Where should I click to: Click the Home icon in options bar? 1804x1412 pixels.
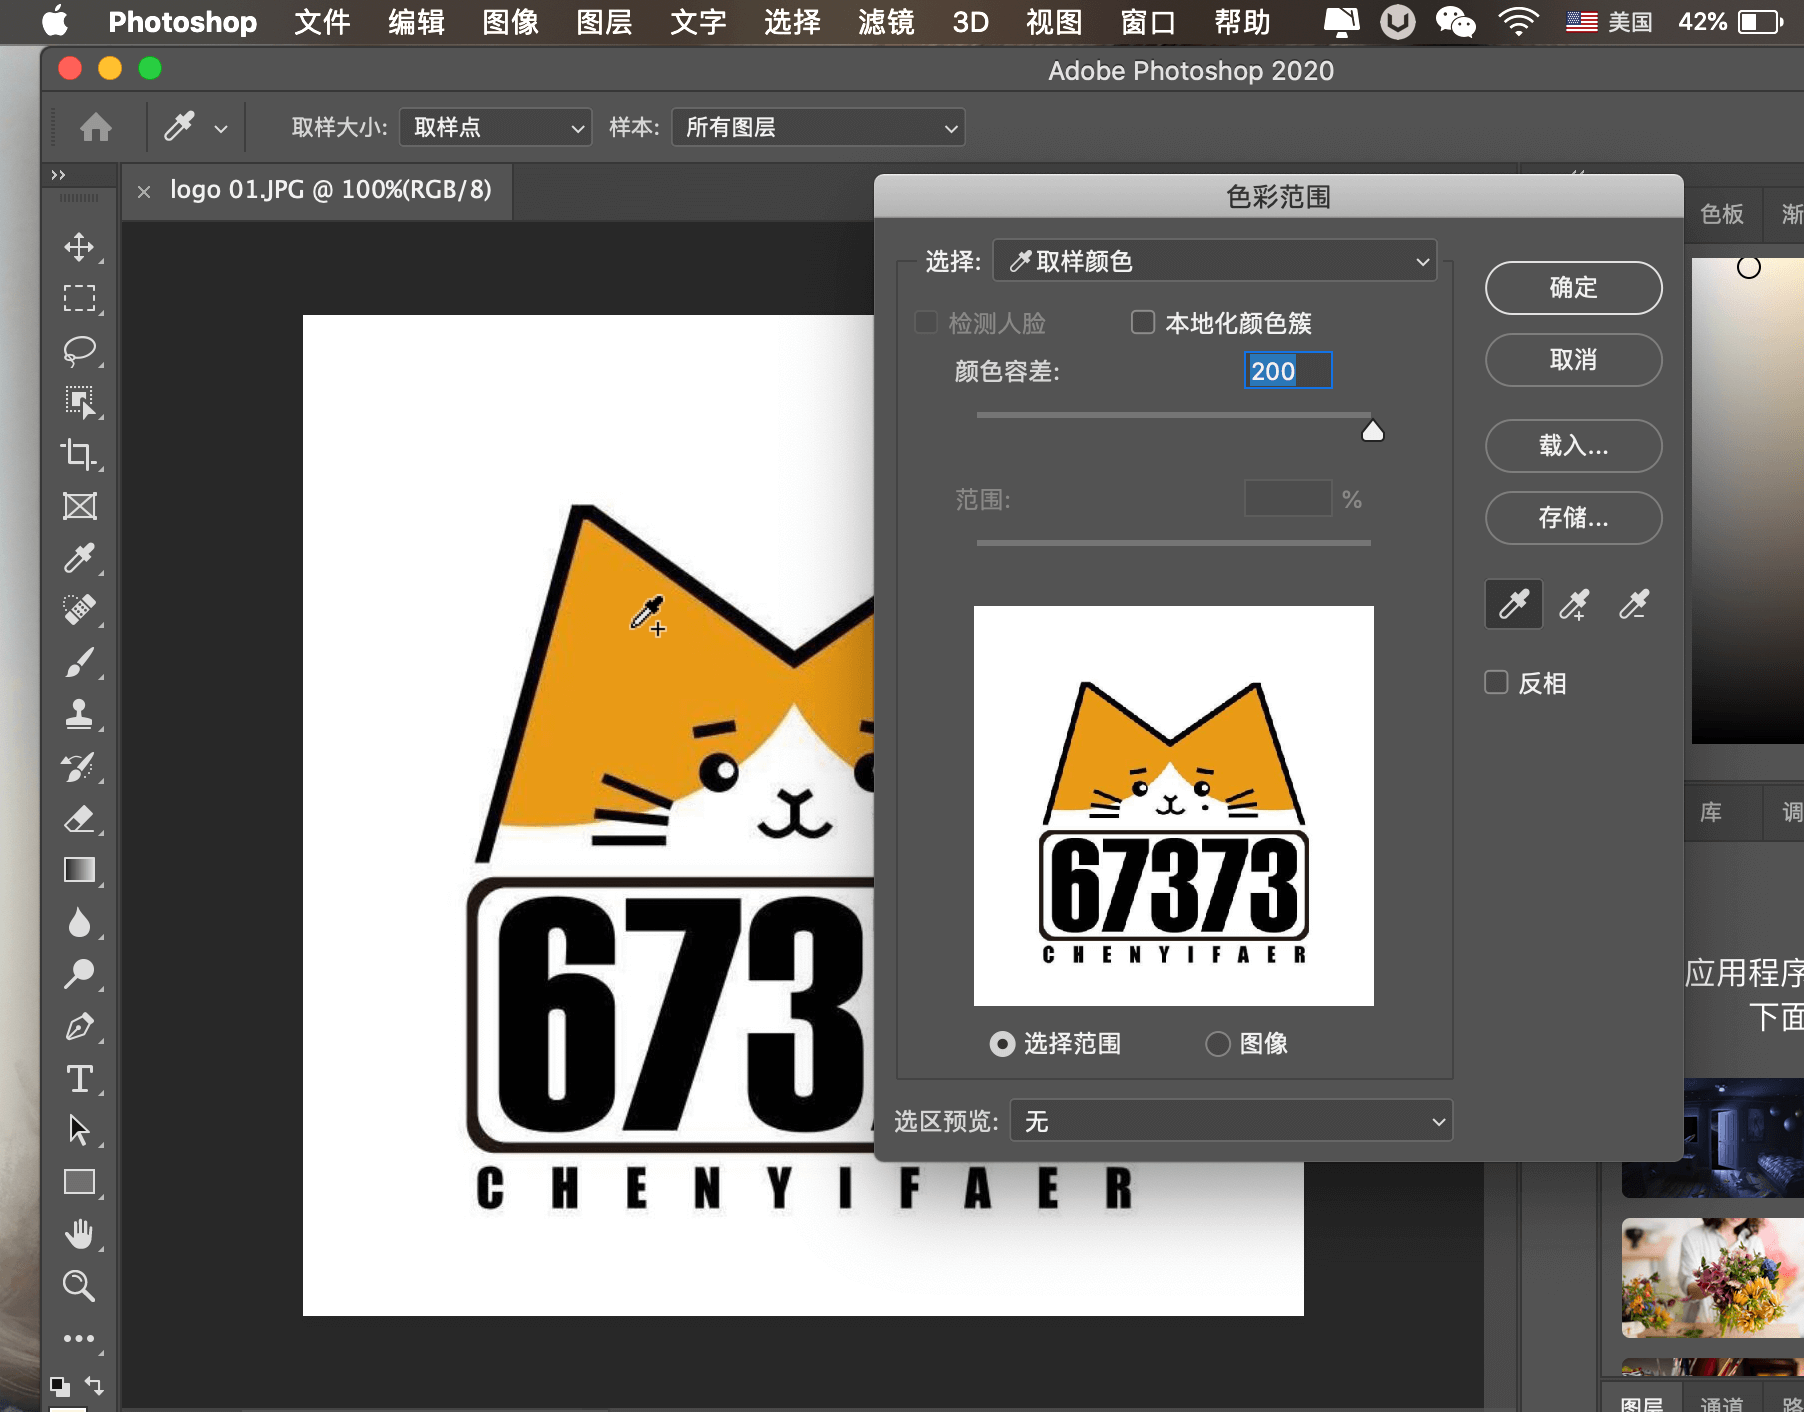pos(96,127)
